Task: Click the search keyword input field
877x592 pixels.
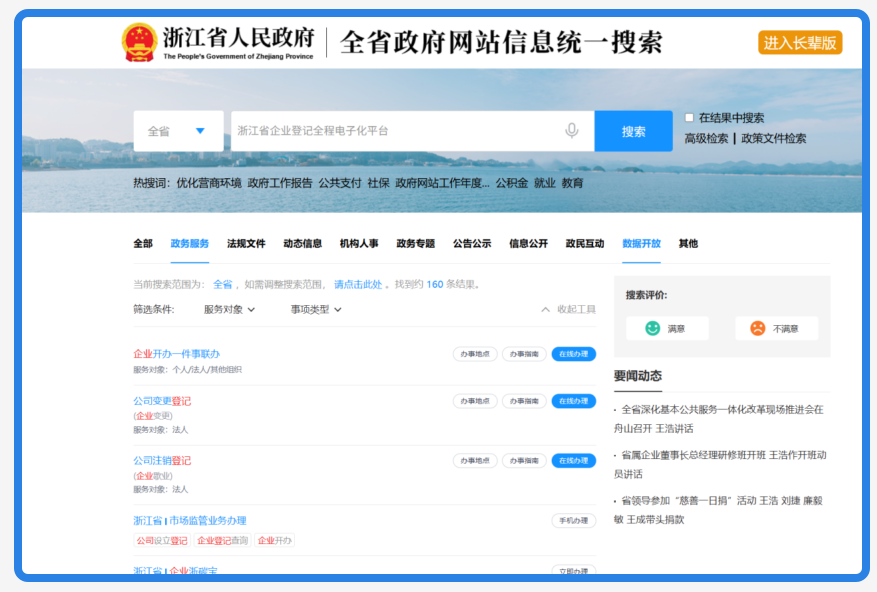Action: (x=397, y=131)
